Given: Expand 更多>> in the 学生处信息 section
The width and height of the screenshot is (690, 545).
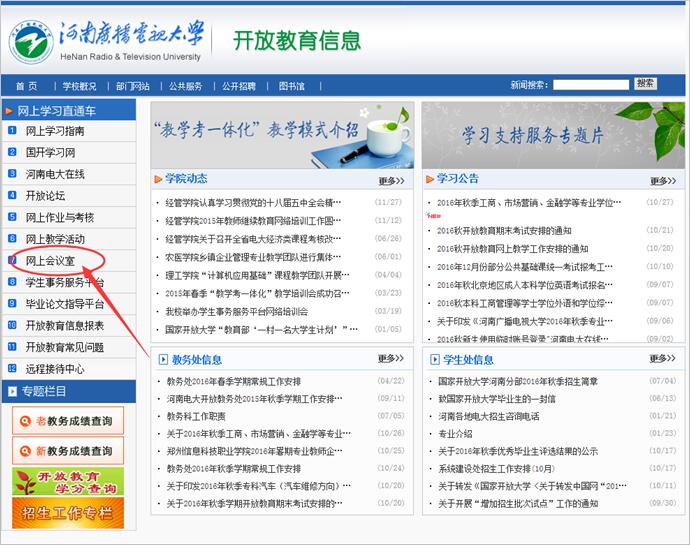Looking at the screenshot, I should (662, 359).
